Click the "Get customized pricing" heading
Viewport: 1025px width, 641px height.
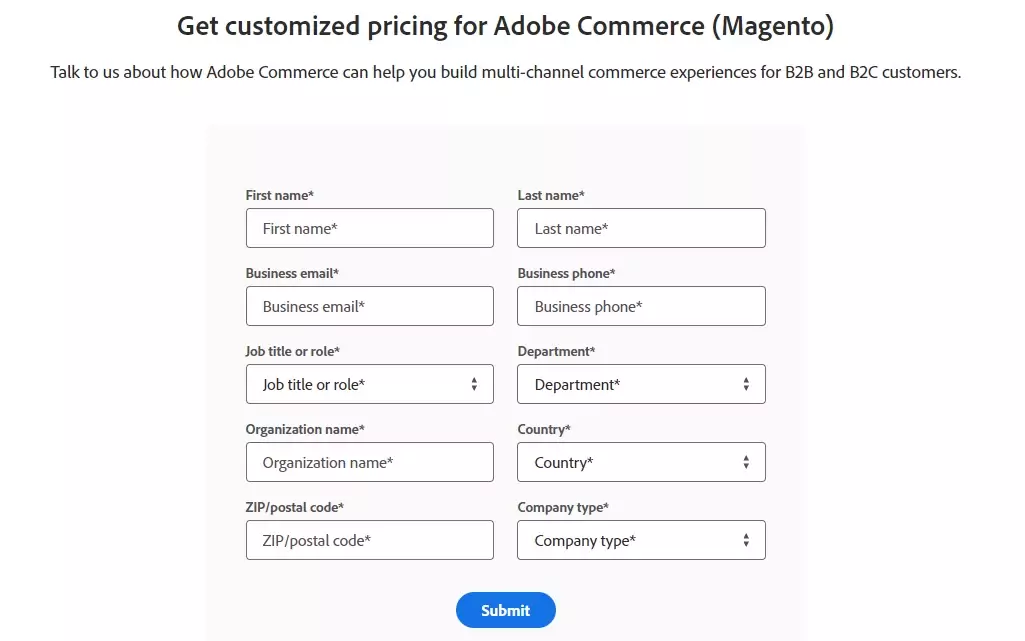coord(505,27)
